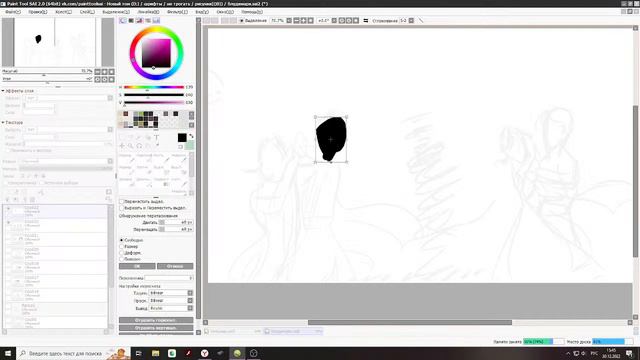Open the Выделение menu
The width and height of the screenshot is (640, 360).
click(116, 12)
